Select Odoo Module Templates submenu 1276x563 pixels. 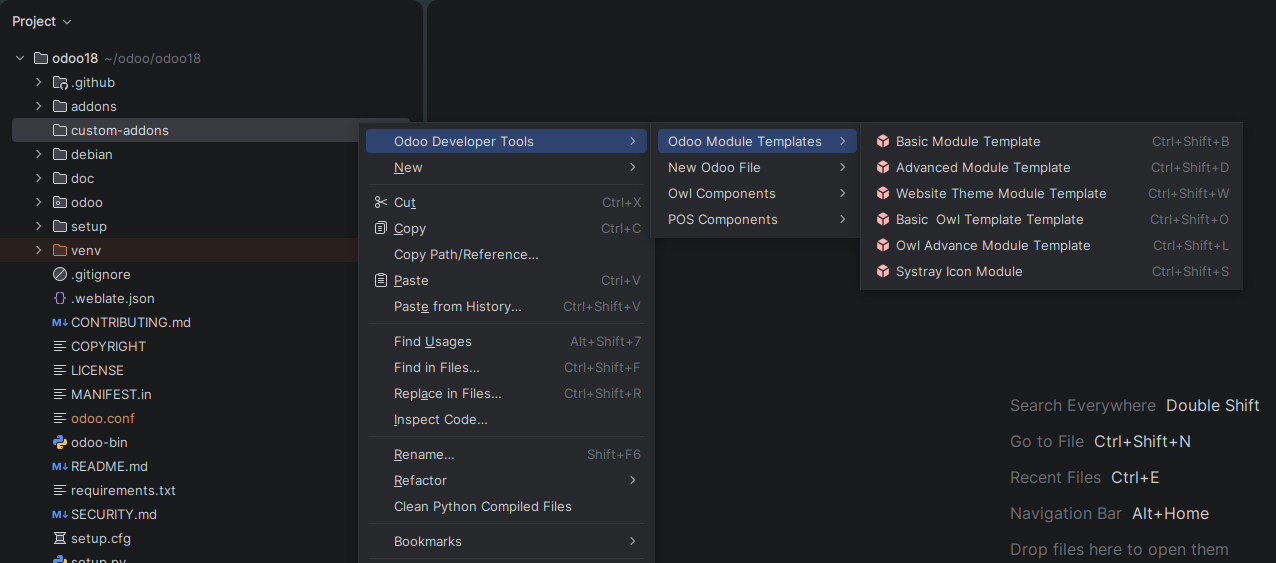757,141
